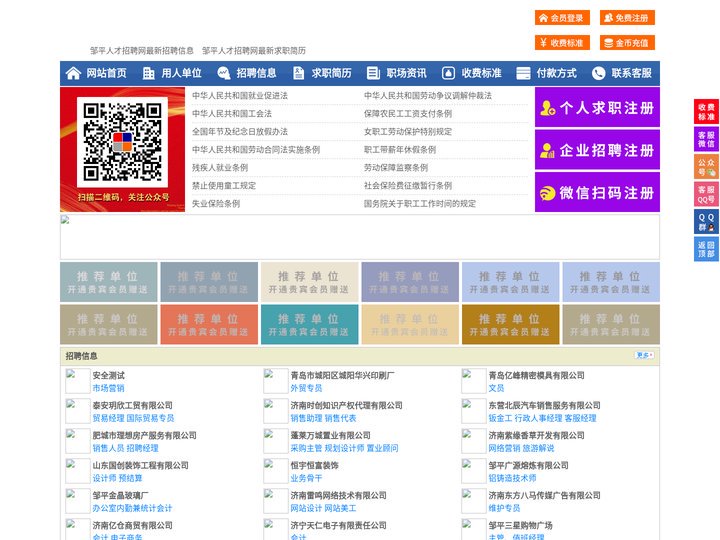Open 职场资讯 navigation item
This screenshot has width=720, height=540.
(x=406, y=73)
